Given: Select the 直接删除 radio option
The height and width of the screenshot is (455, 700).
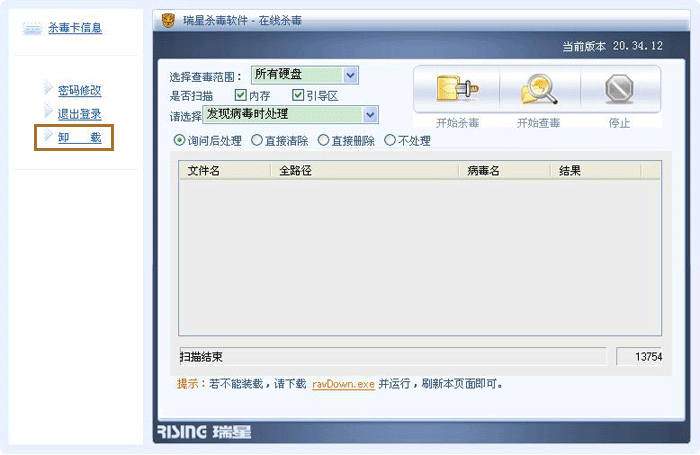Looking at the screenshot, I should [323, 140].
